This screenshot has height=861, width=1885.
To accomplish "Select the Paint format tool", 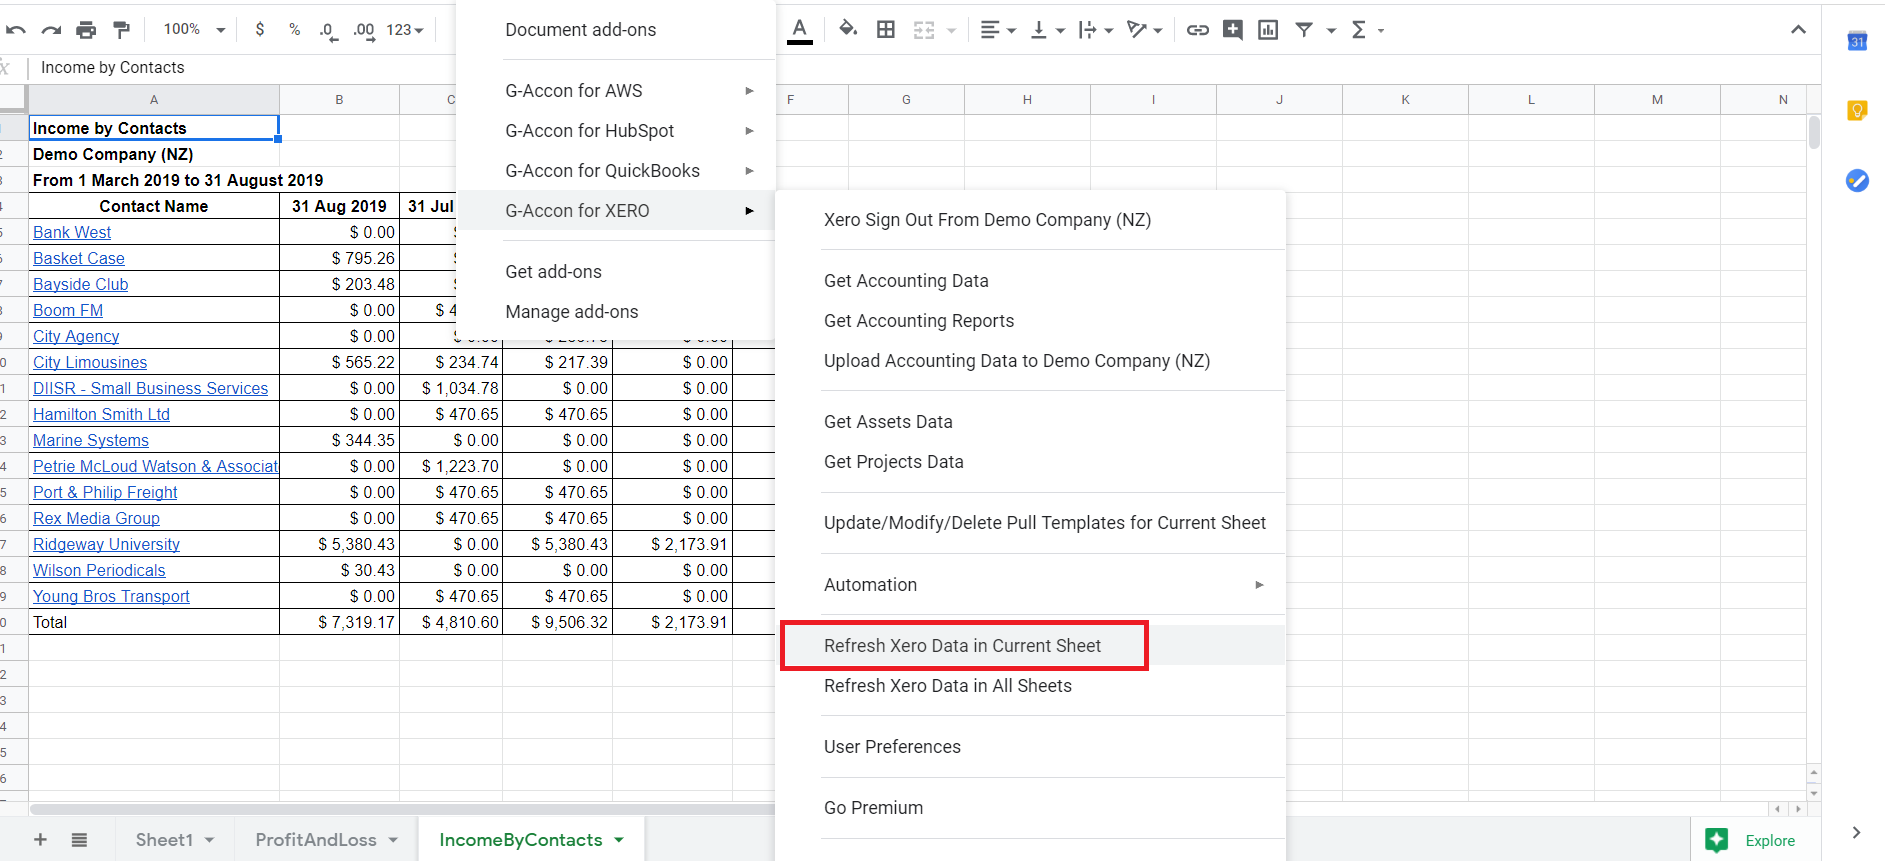I will pos(121,30).
